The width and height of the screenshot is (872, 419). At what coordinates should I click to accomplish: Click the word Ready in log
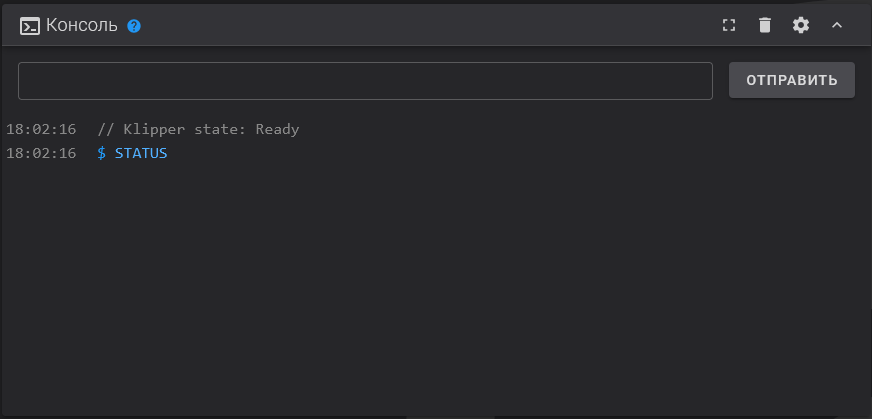pyautogui.click(x=278, y=130)
